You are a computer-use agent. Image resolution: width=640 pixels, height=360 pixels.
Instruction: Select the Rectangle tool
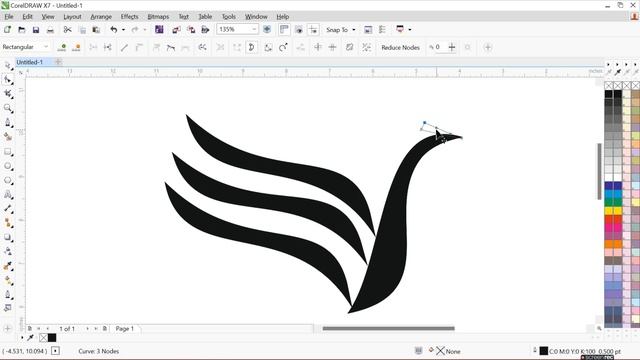point(8,152)
